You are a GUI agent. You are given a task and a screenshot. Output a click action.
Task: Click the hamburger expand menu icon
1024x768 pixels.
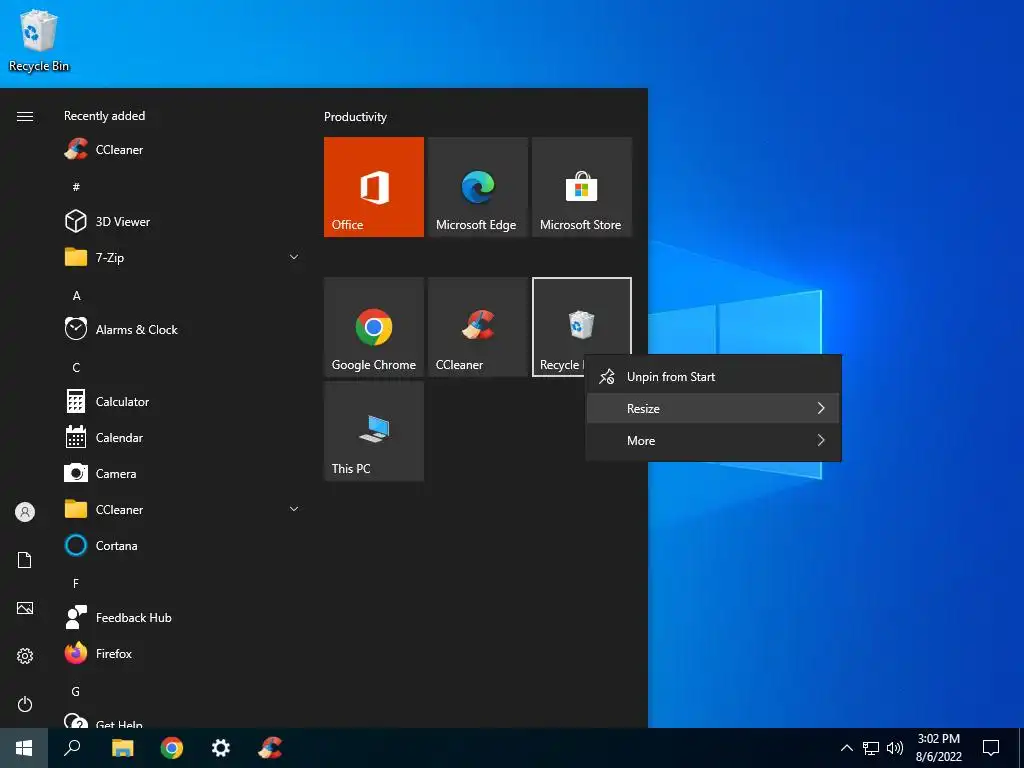tap(25, 116)
